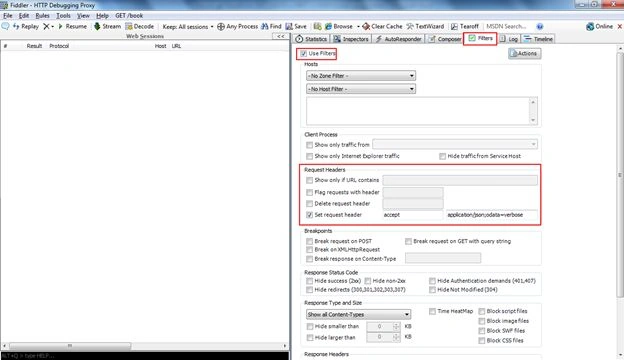The image size is (624, 360).
Task: Open the TextWizard tool
Action: pos(425,26)
